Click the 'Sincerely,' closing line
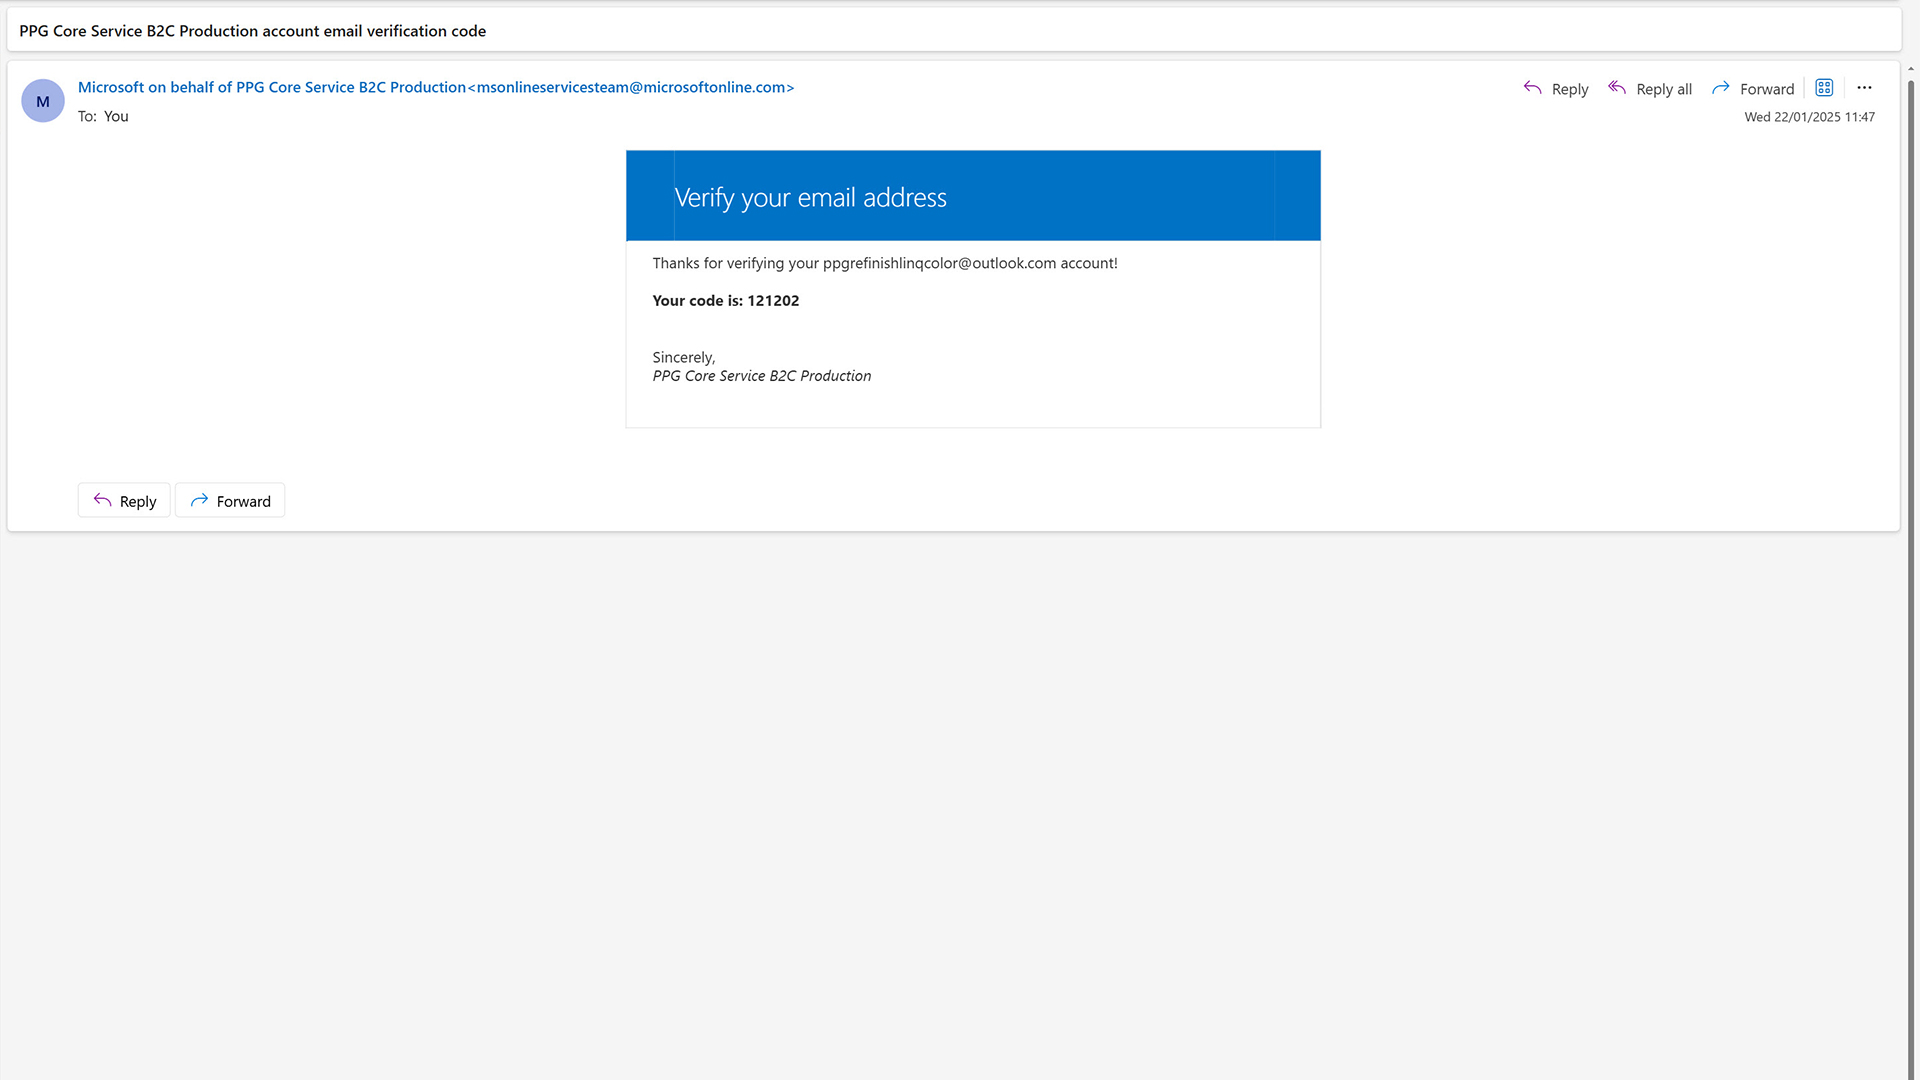This screenshot has width=1920, height=1080. click(683, 357)
